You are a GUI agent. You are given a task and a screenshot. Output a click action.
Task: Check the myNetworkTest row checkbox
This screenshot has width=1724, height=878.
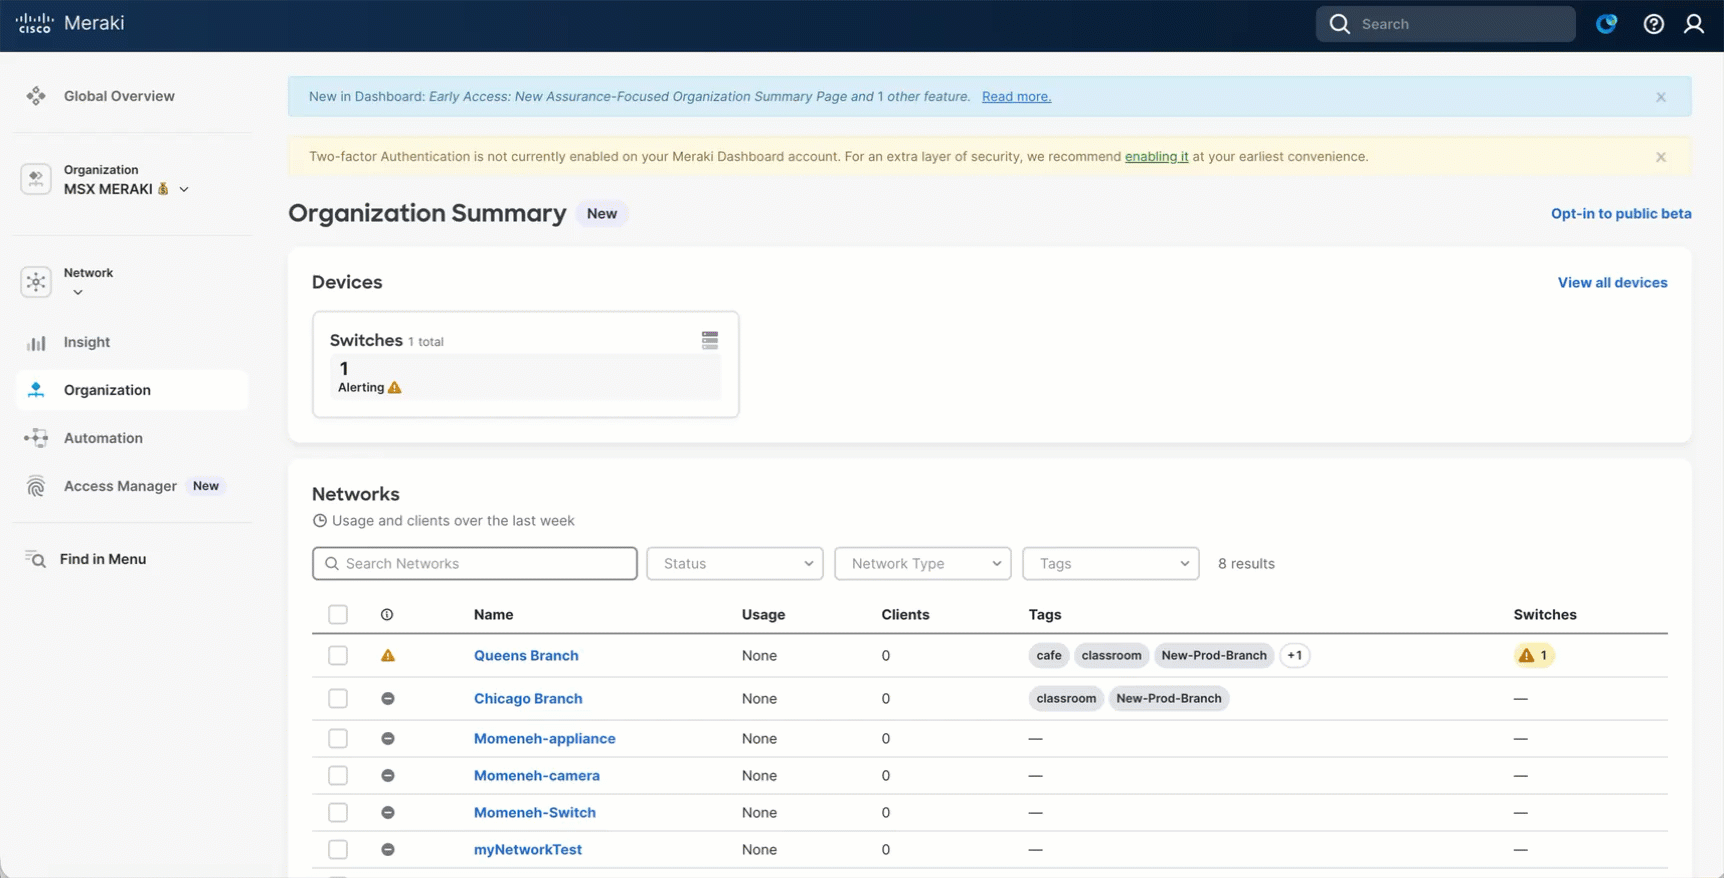[x=338, y=849]
